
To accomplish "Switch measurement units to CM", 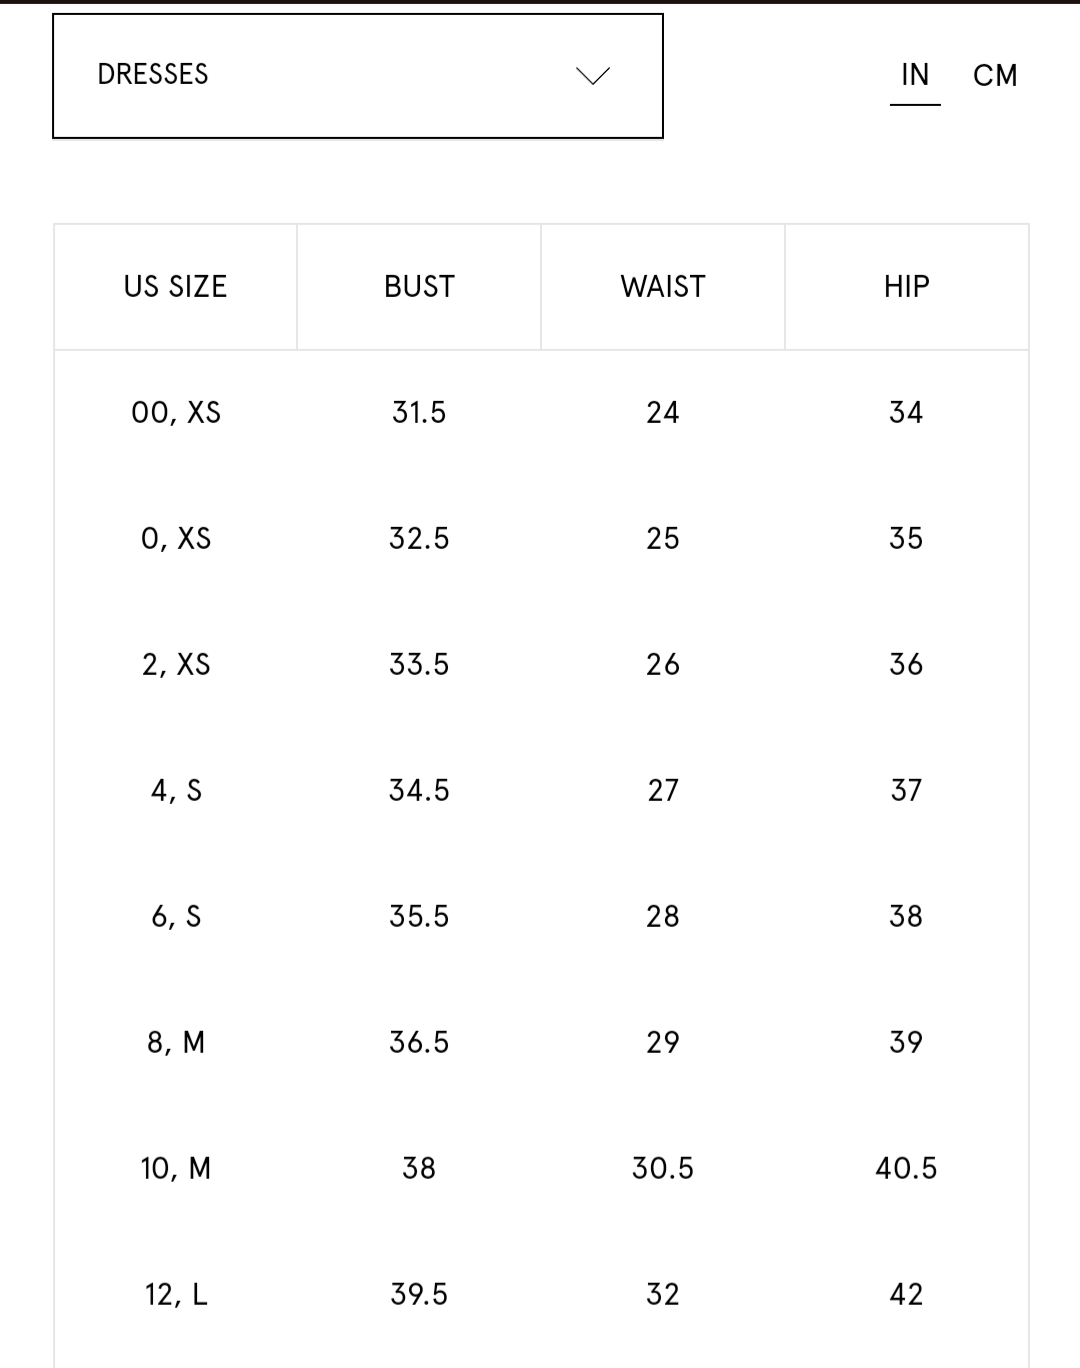I will click(995, 76).
